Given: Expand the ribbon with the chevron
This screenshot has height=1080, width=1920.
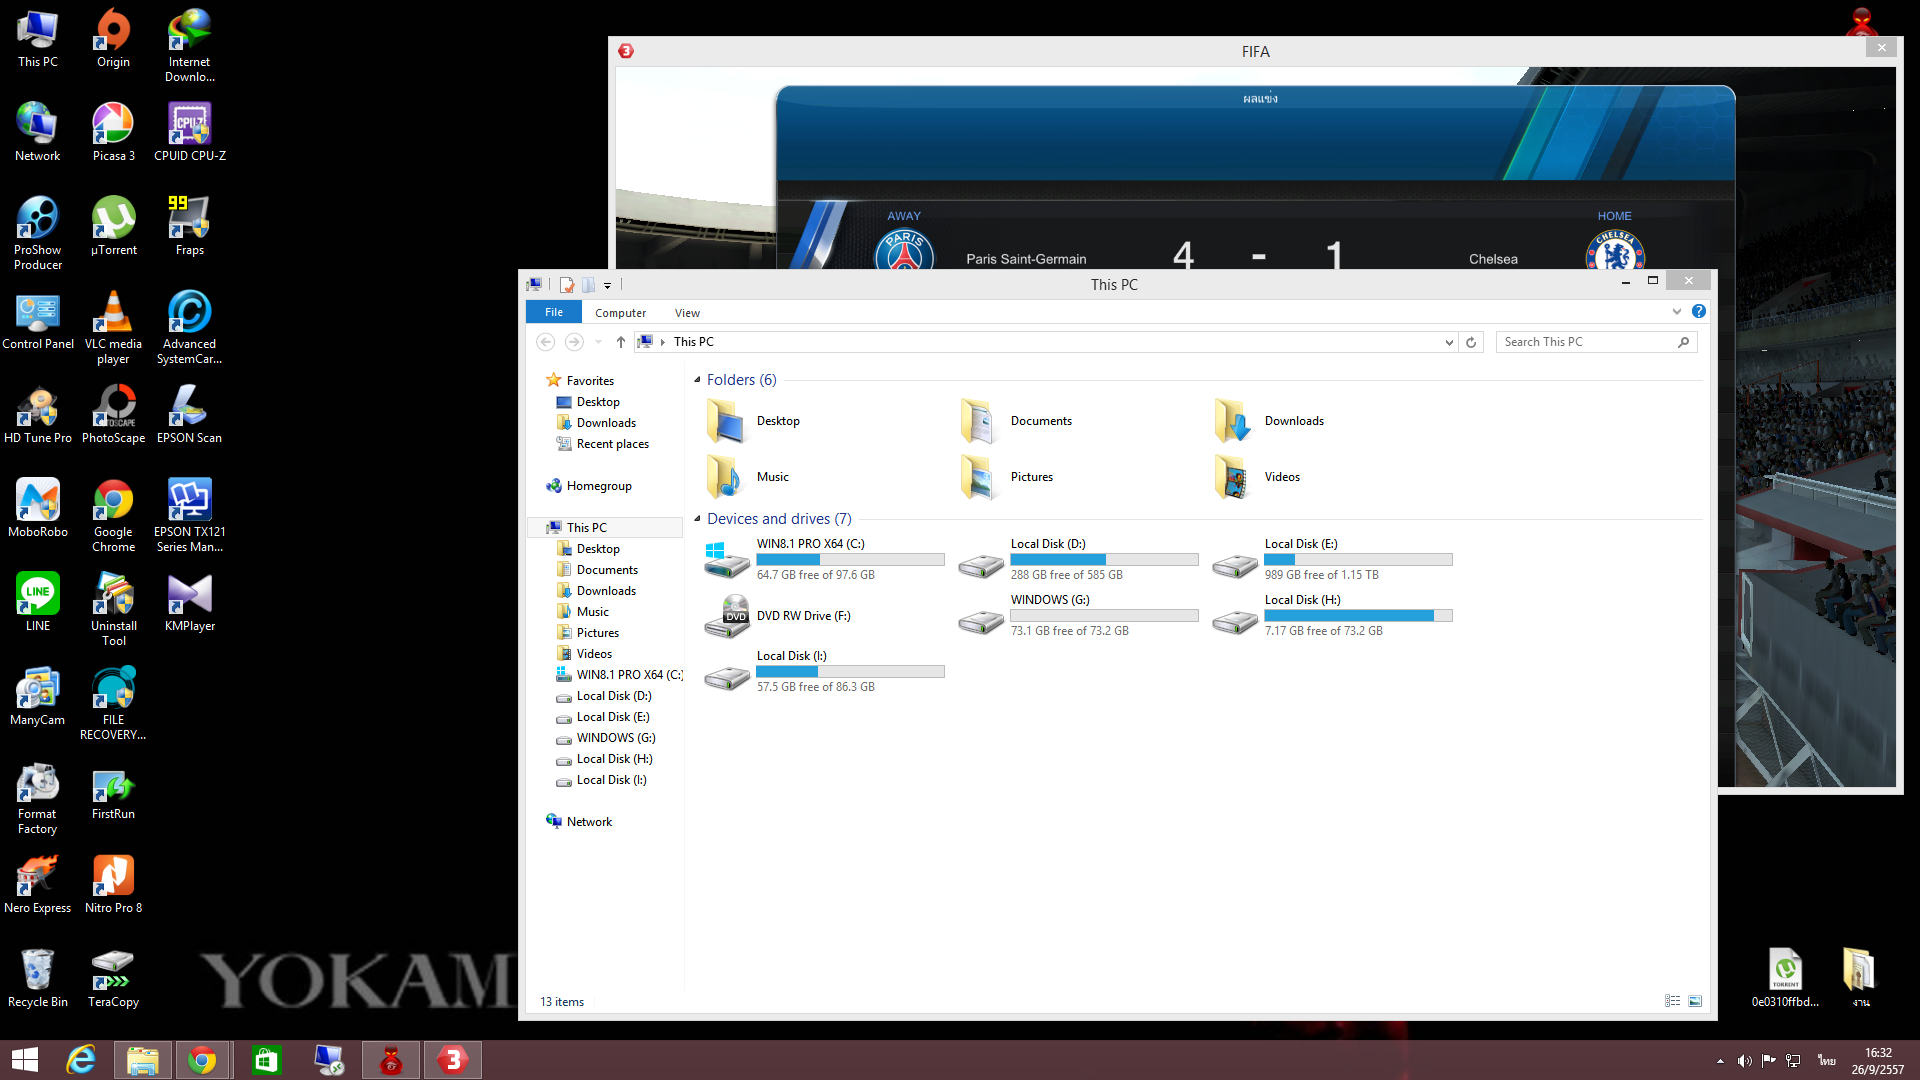Looking at the screenshot, I should pos(1677,312).
